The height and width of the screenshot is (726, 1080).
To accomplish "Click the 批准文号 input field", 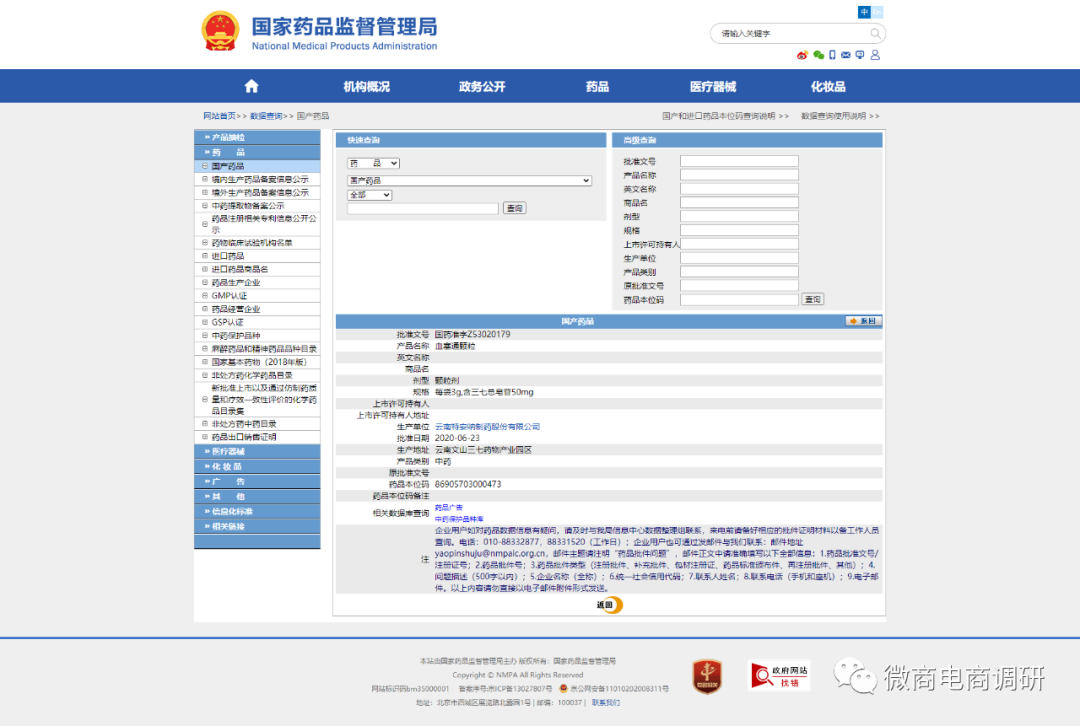I will 739,161.
